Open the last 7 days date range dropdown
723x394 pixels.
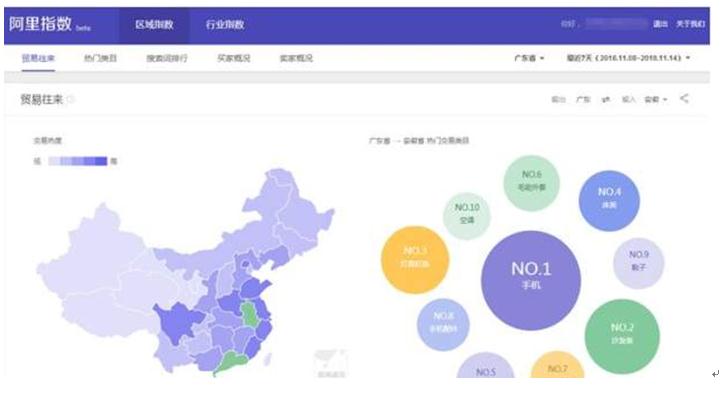(628, 58)
